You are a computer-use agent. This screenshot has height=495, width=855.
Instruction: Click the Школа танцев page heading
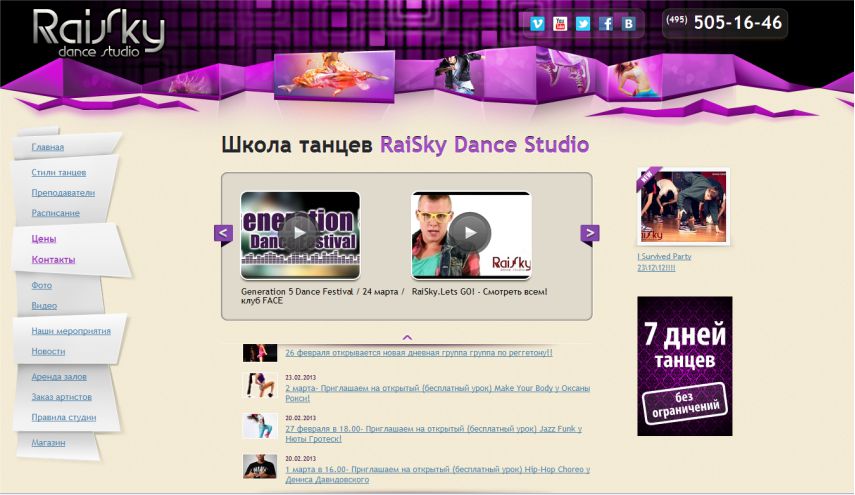pos(405,145)
